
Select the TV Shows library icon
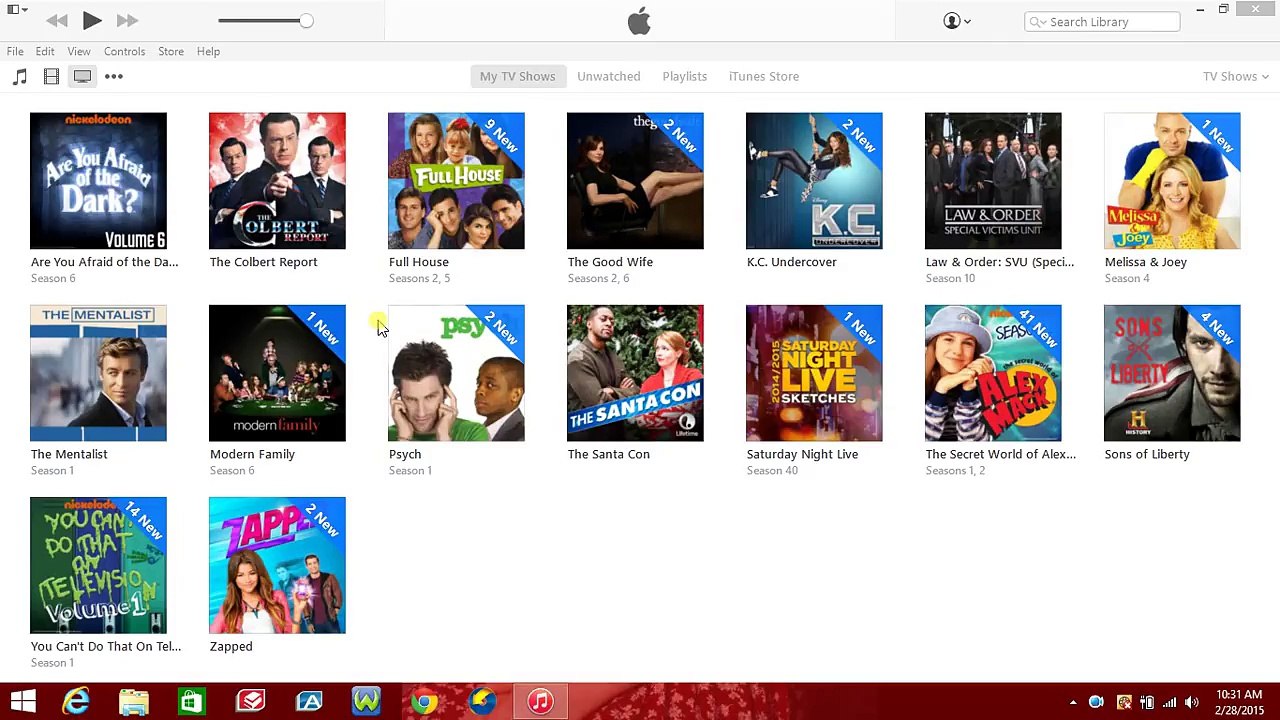(82, 76)
